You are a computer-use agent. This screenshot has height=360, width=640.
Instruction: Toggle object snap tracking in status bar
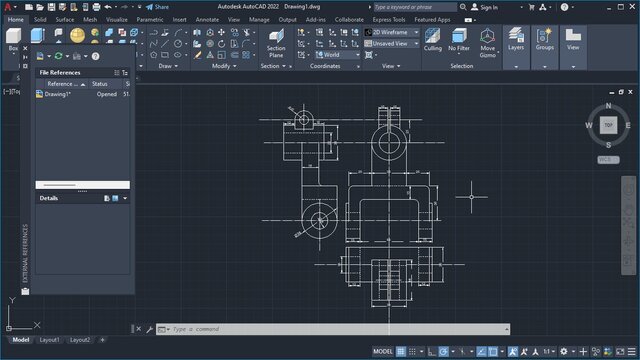tap(482, 351)
